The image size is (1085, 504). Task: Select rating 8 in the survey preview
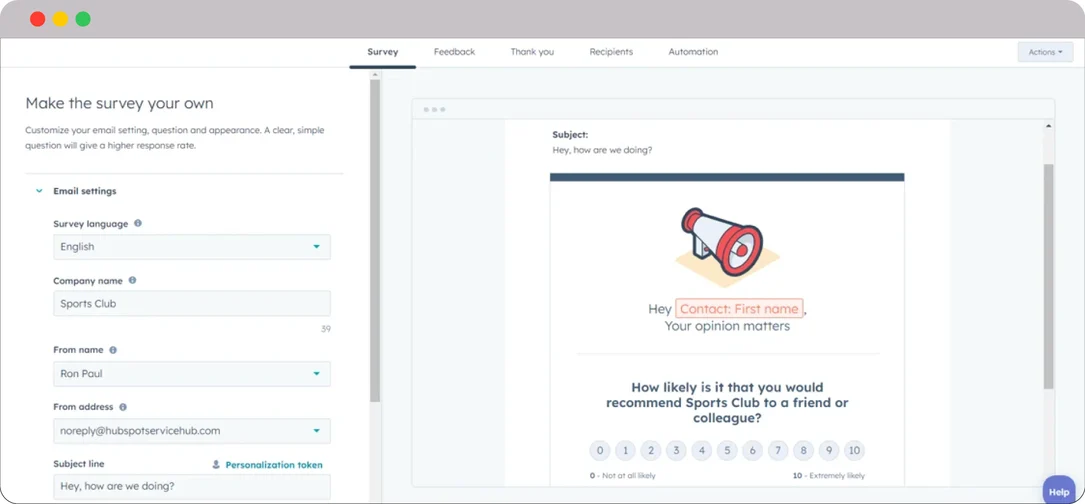coord(803,451)
